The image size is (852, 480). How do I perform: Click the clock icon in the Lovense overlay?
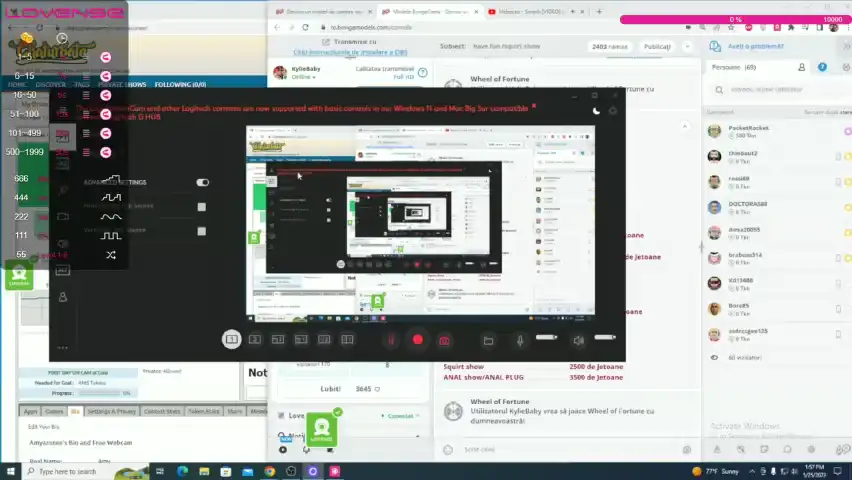(62, 38)
